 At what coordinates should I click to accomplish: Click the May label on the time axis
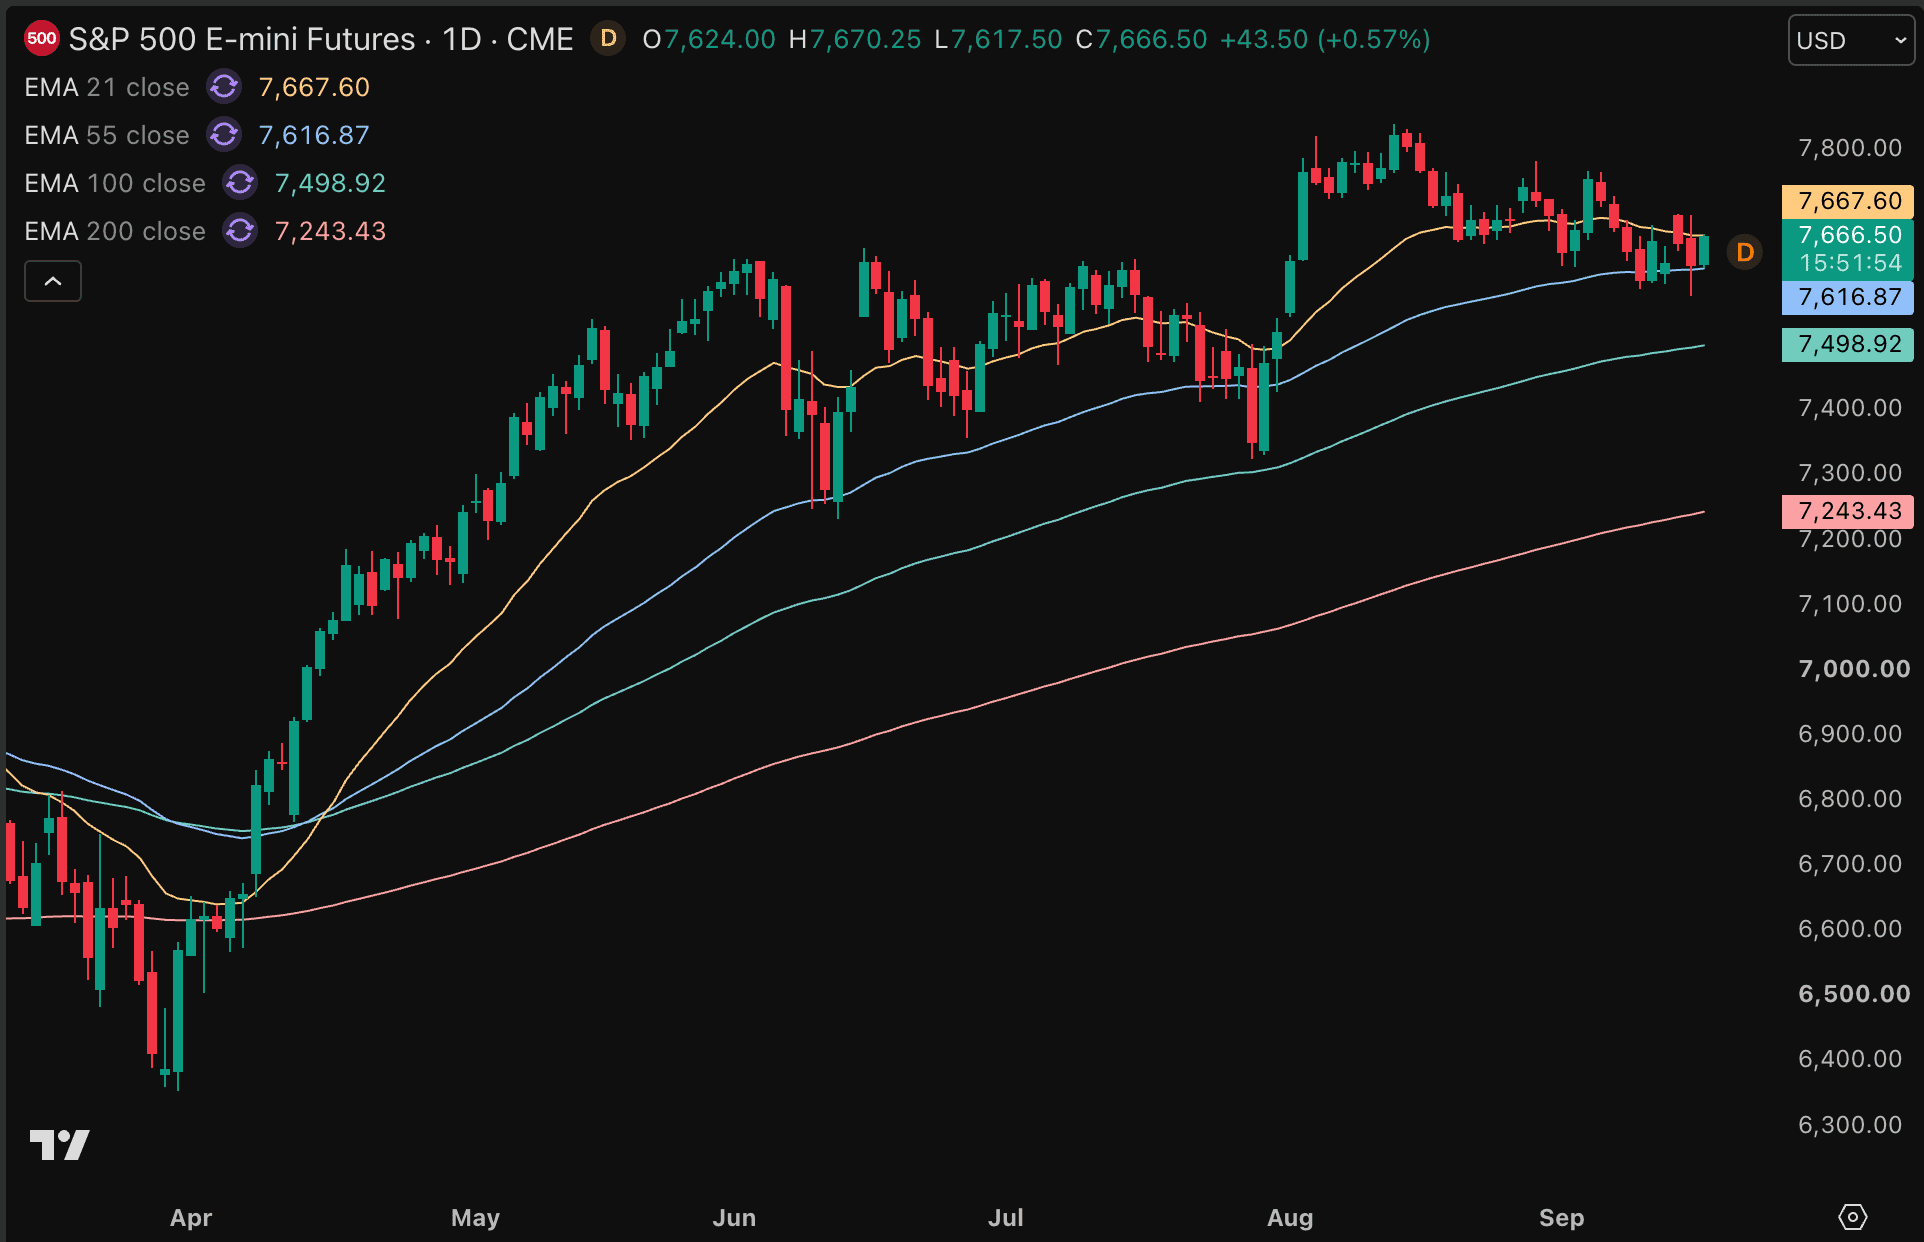[476, 1217]
